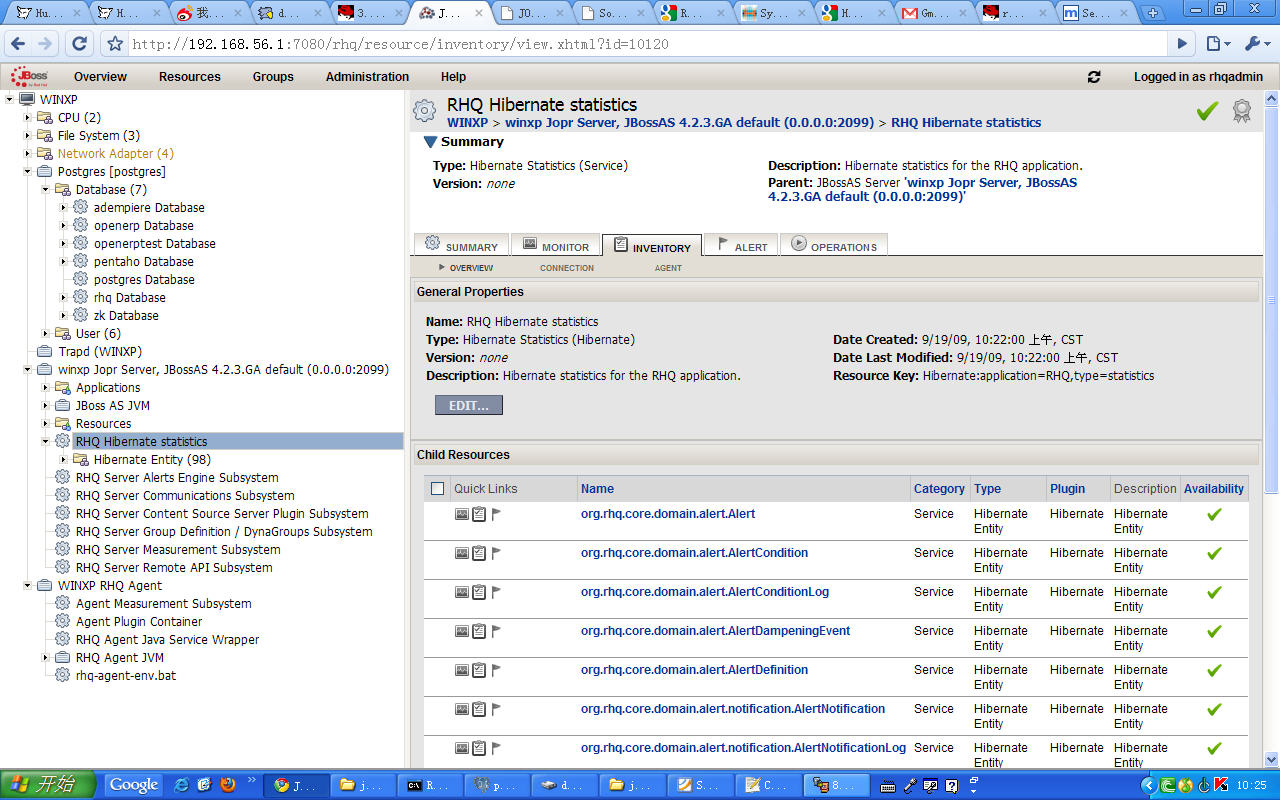Open the org.rhq.core.domain.alert.AlertDefinition link
The height and width of the screenshot is (800, 1280).
(x=694, y=670)
